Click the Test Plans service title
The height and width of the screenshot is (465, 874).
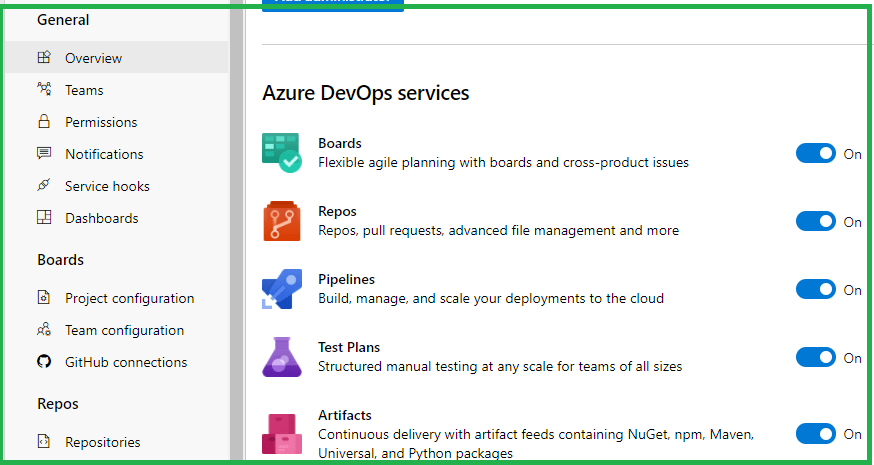349,347
